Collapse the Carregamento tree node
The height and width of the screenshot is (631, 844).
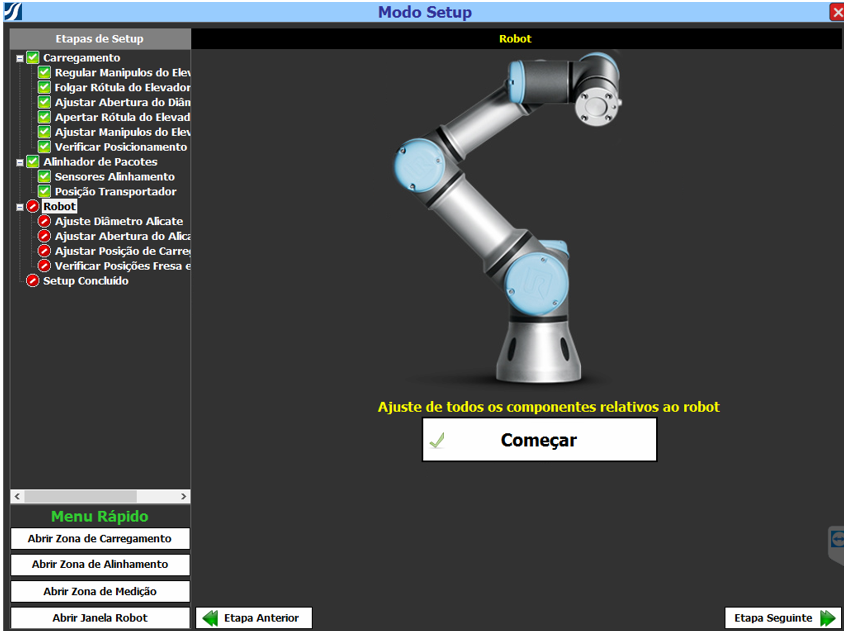20,59
